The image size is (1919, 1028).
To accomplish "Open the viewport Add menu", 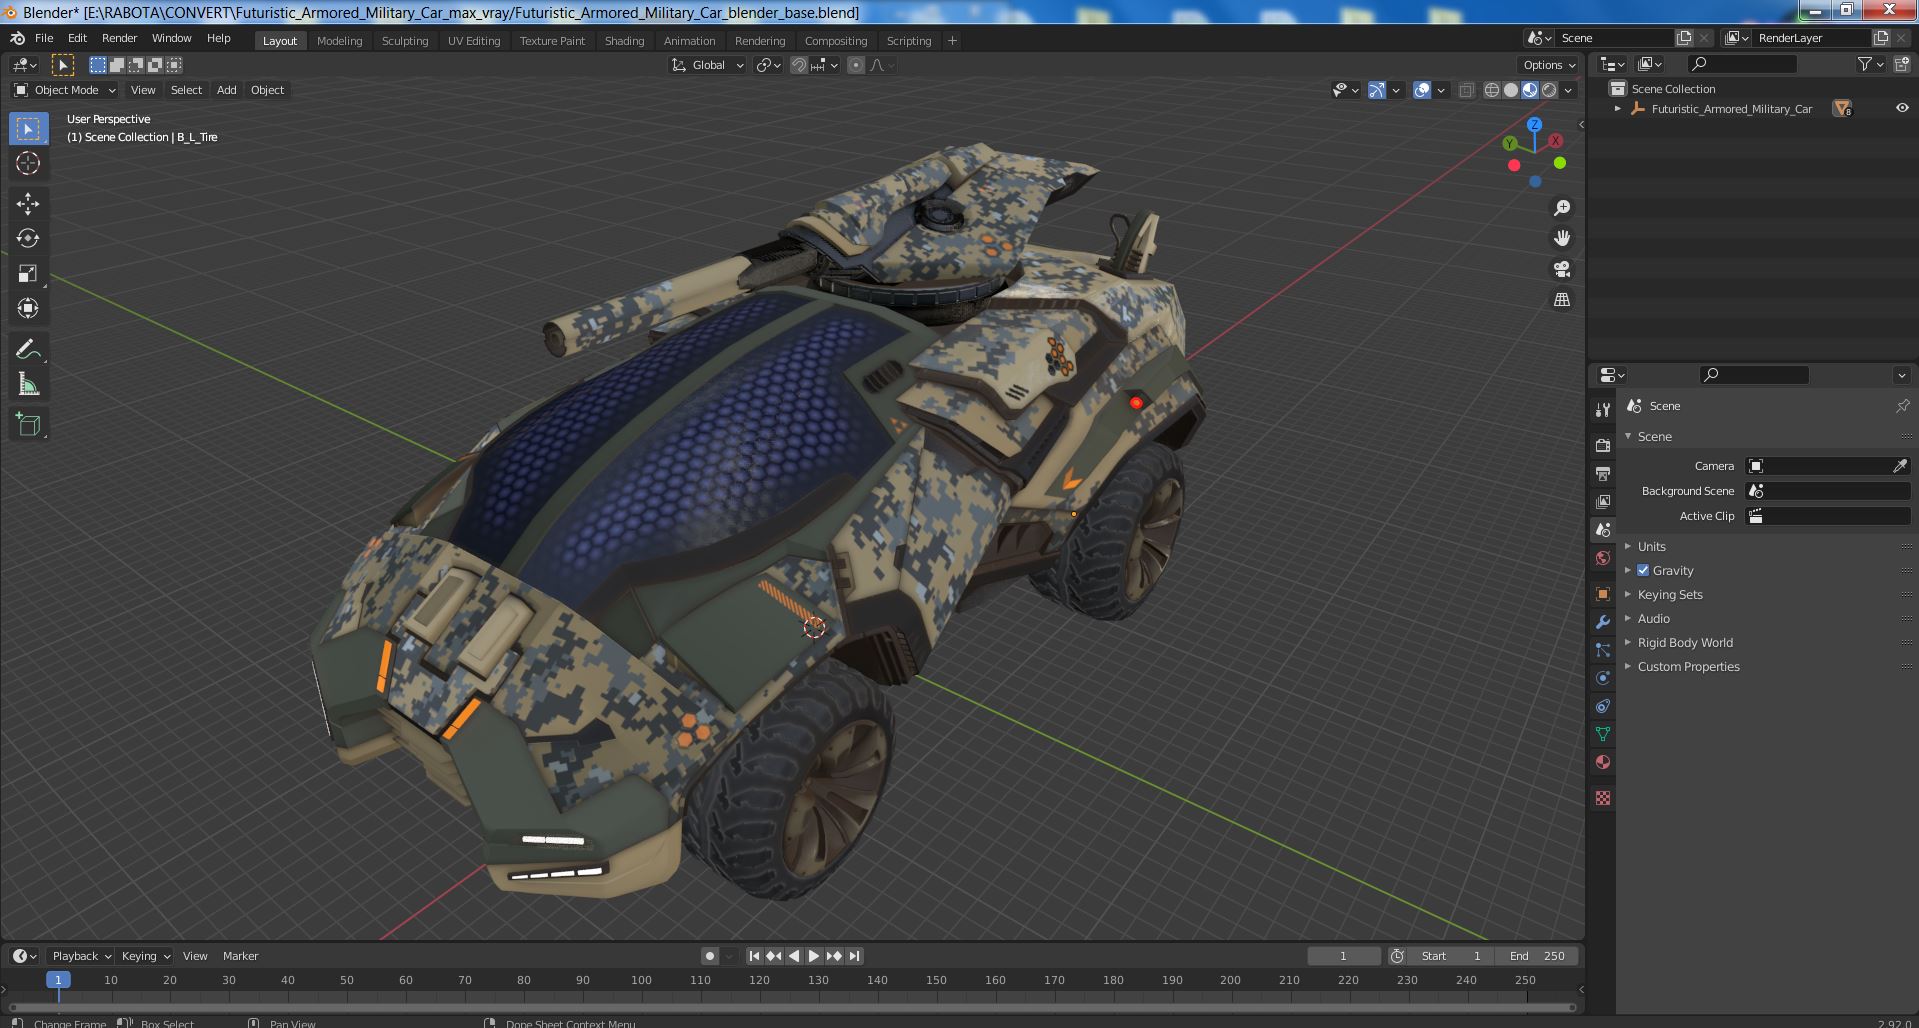I will tap(227, 90).
